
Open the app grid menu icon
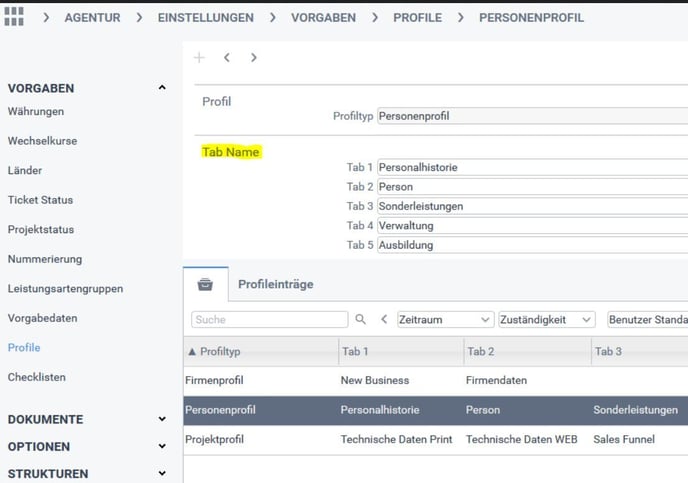tap(14, 17)
